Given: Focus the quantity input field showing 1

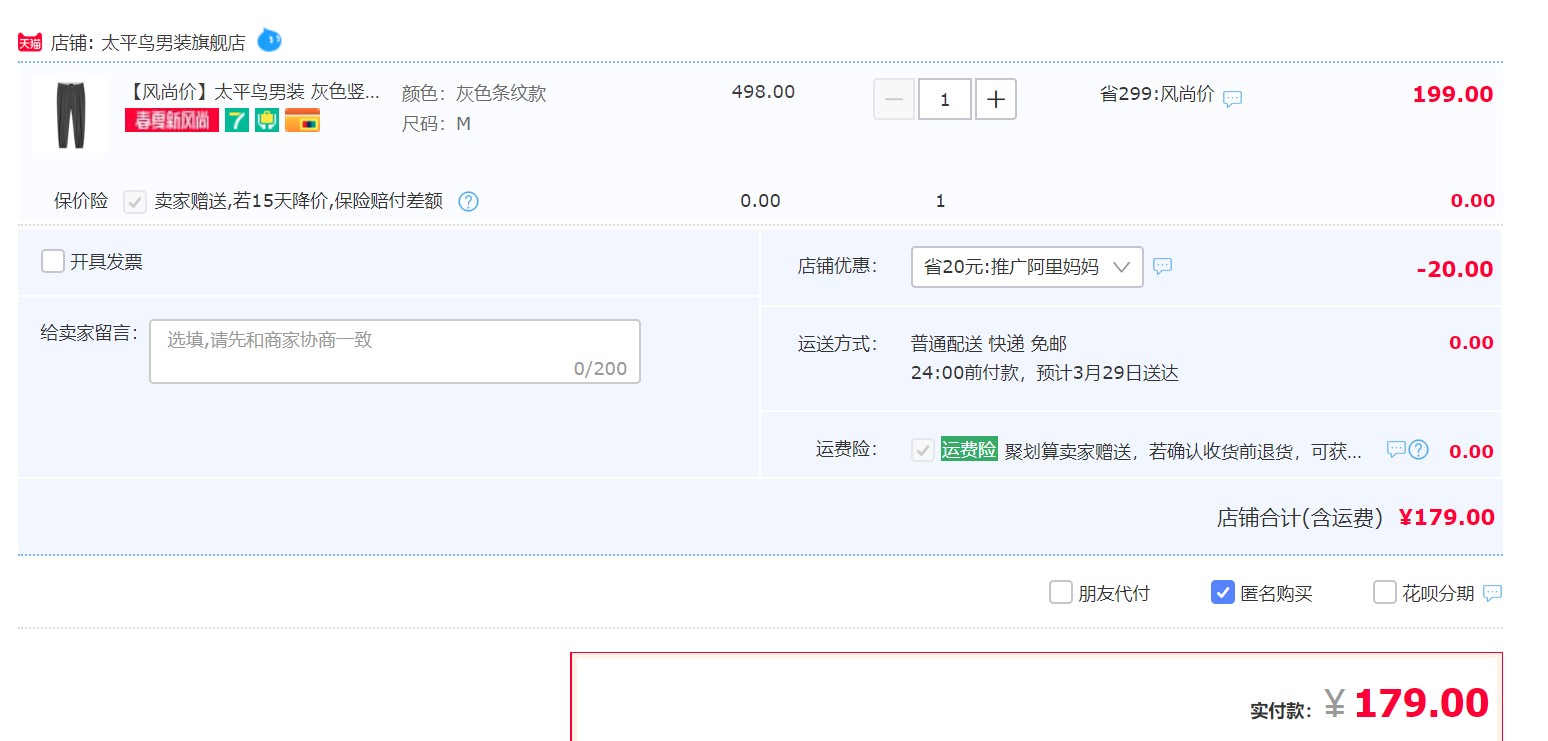Looking at the screenshot, I should [x=945, y=100].
